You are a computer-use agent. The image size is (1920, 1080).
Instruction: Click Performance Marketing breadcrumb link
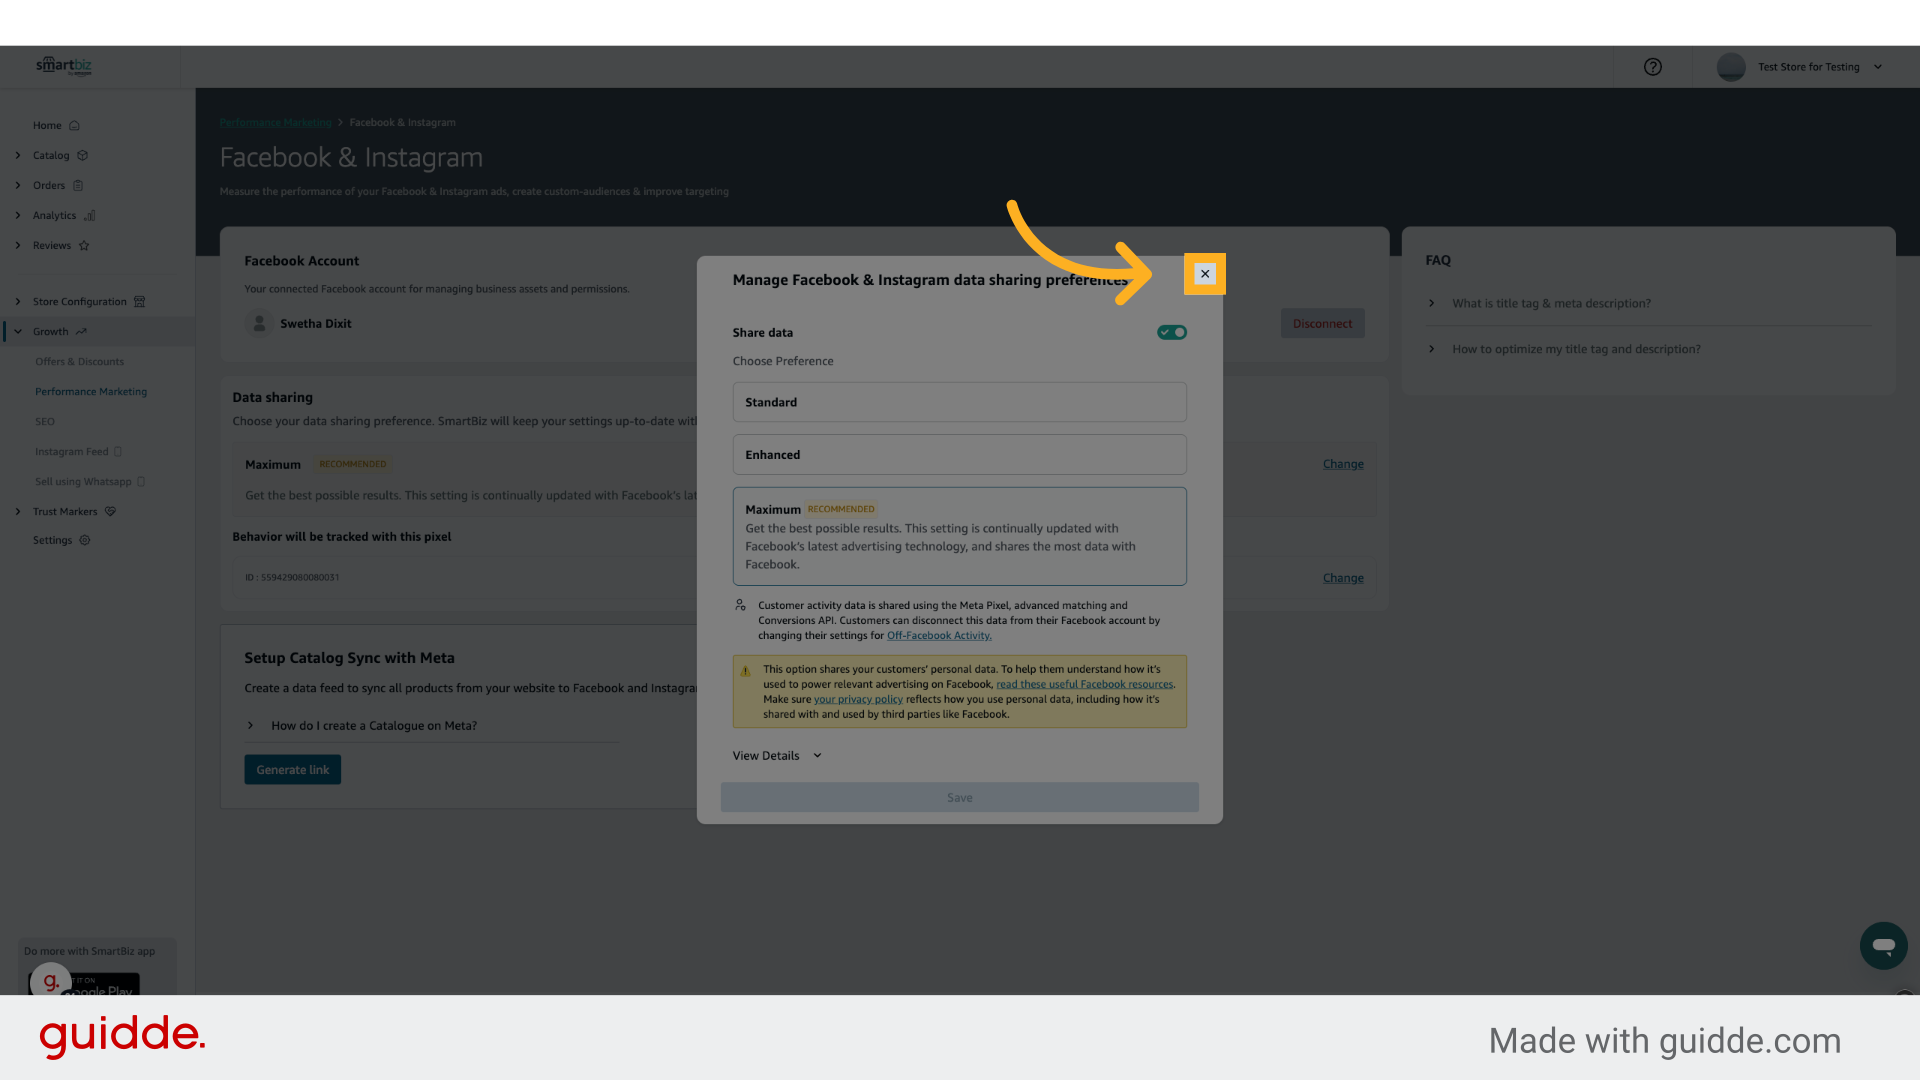pyautogui.click(x=275, y=123)
